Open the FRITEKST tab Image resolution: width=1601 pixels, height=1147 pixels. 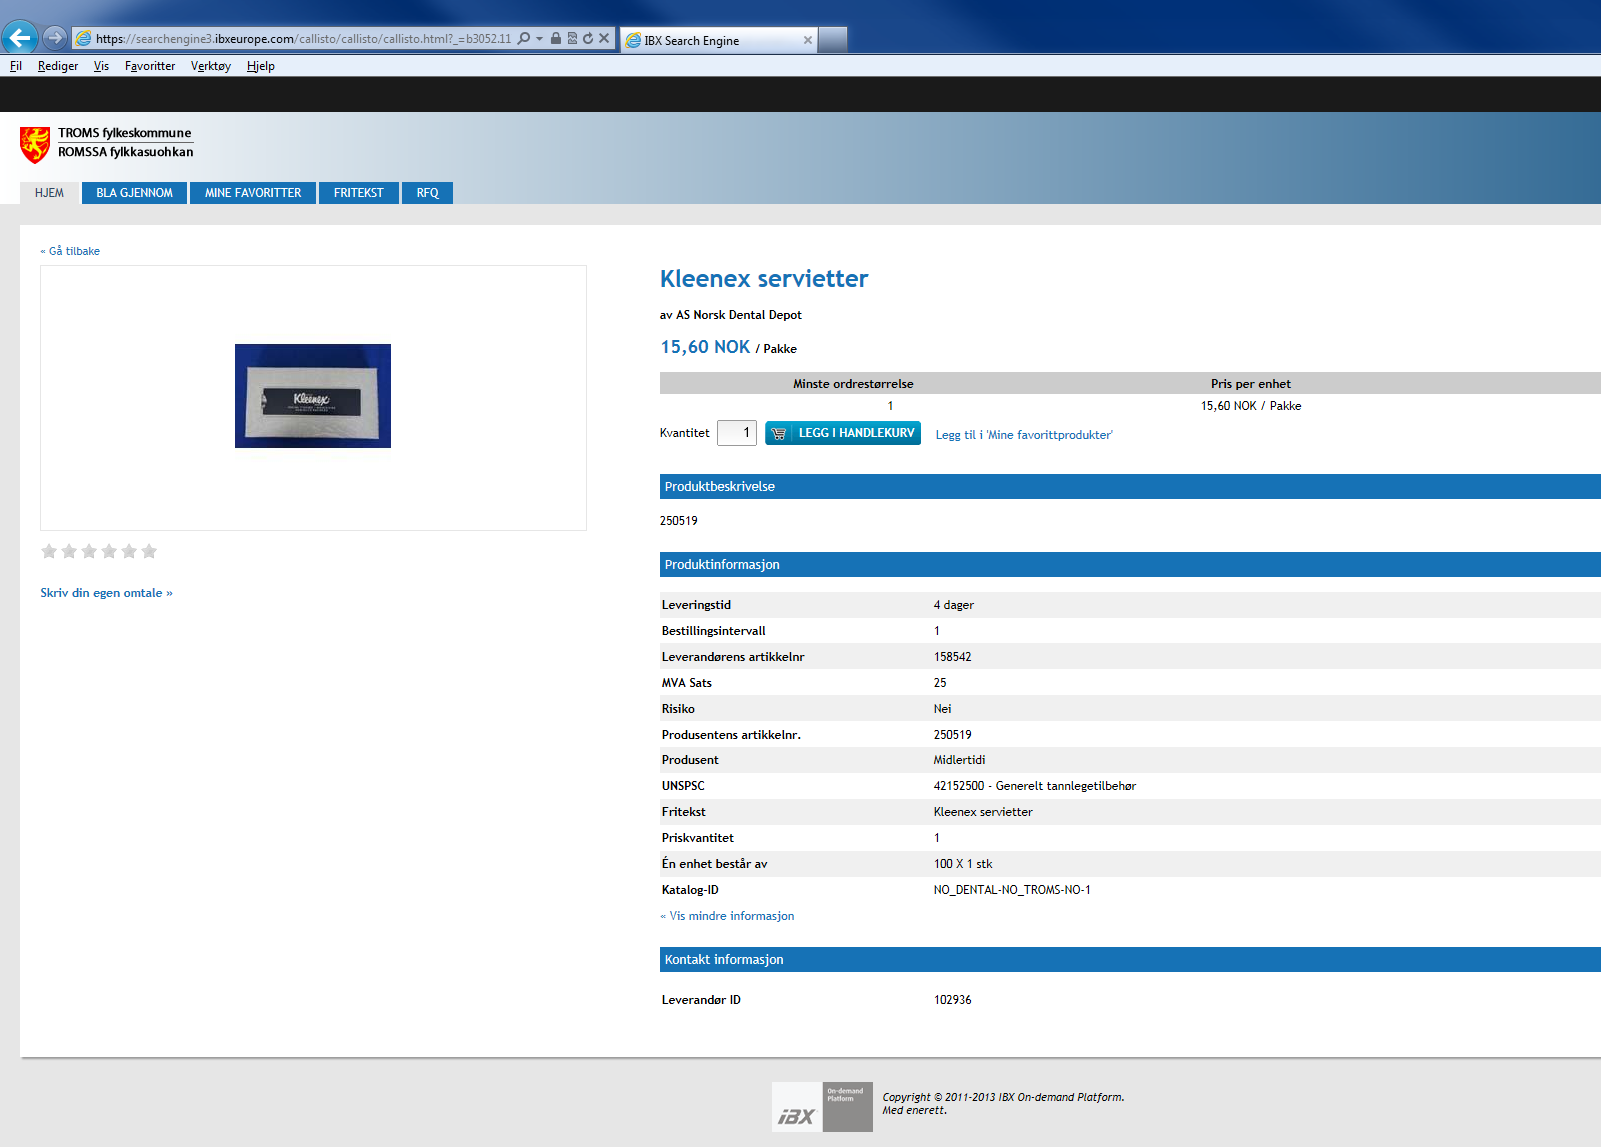pyautogui.click(x=358, y=193)
